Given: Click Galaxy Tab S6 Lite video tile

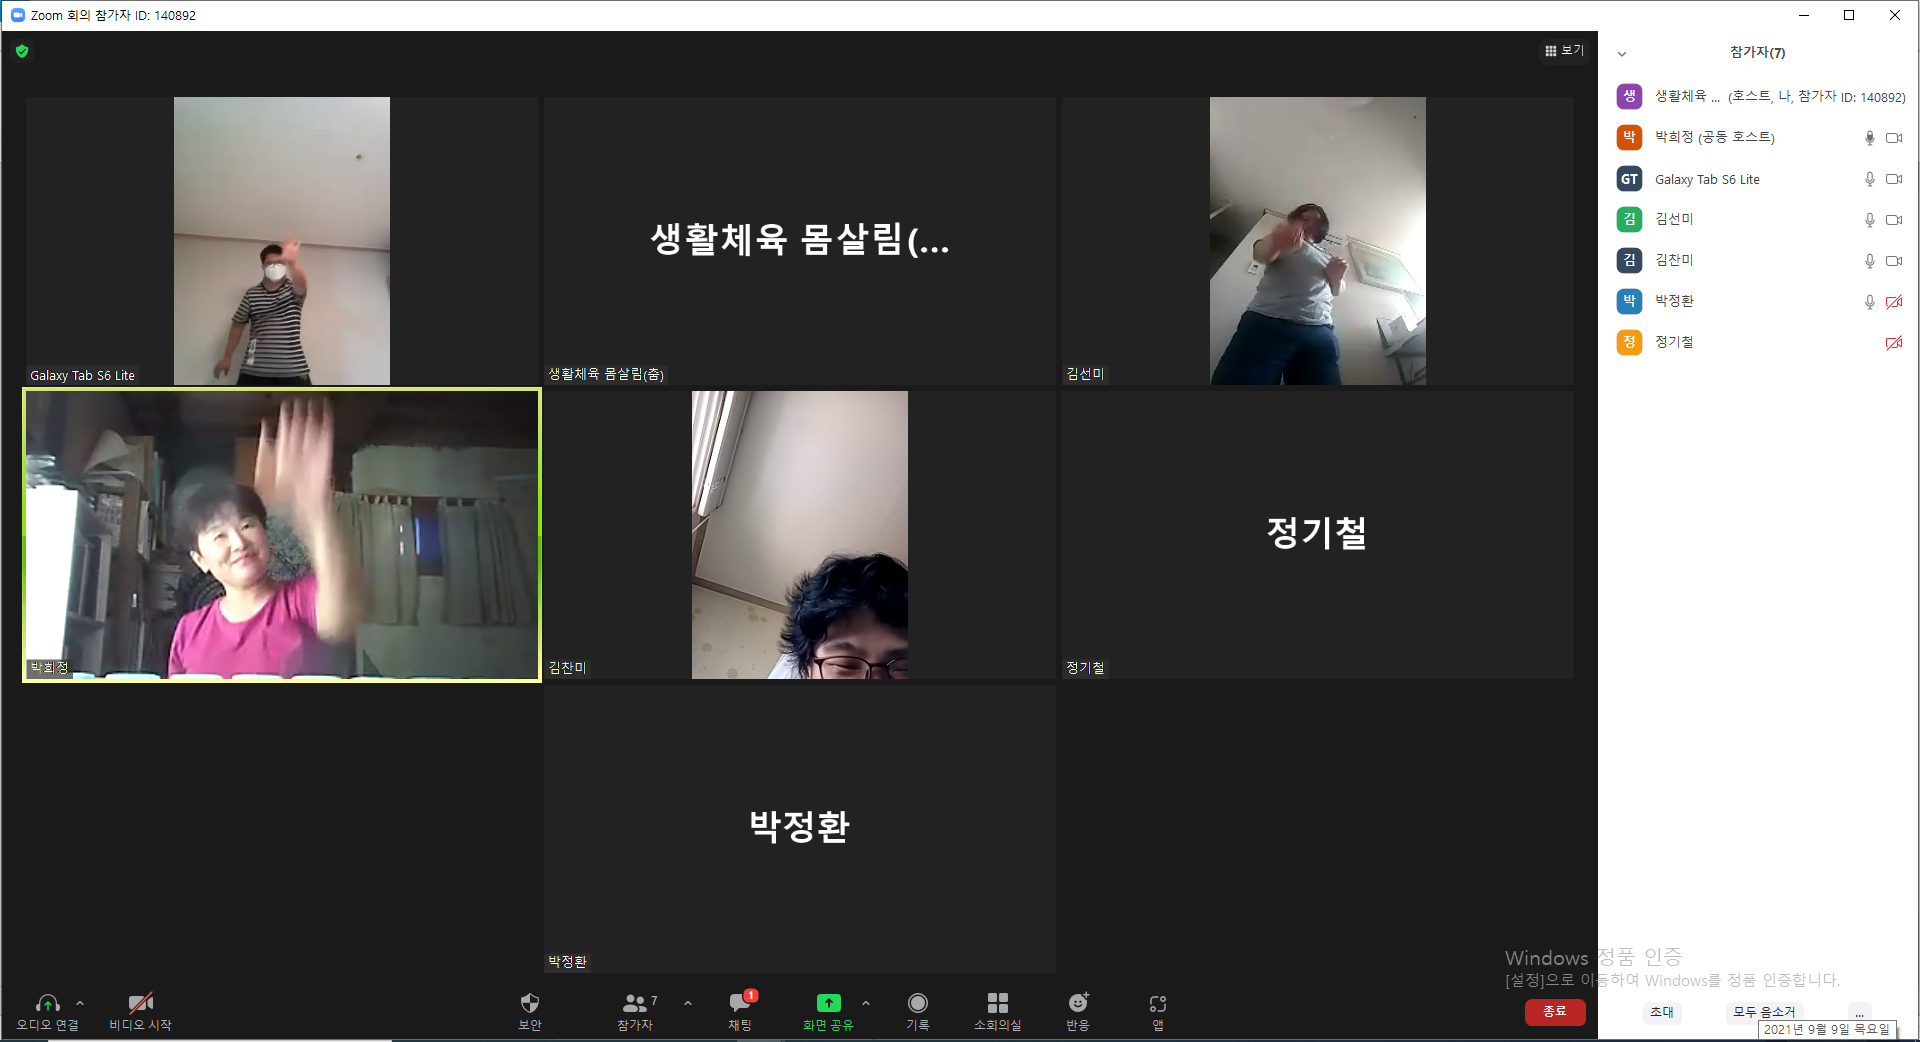Looking at the screenshot, I should pyautogui.click(x=282, y=241).
